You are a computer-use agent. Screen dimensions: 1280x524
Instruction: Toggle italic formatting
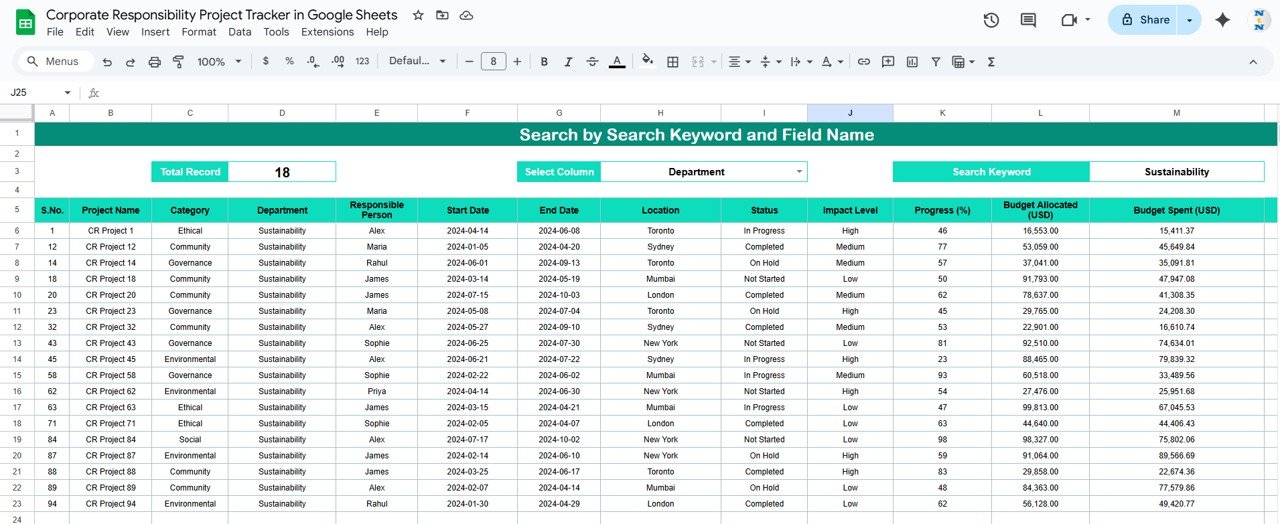568,62
